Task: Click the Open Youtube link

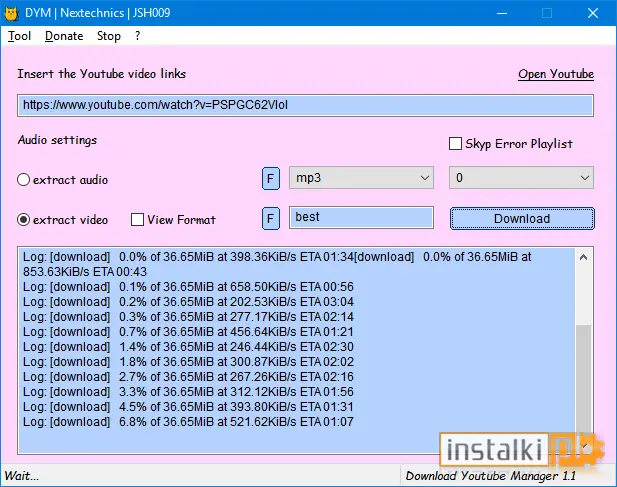Action: 556,74
